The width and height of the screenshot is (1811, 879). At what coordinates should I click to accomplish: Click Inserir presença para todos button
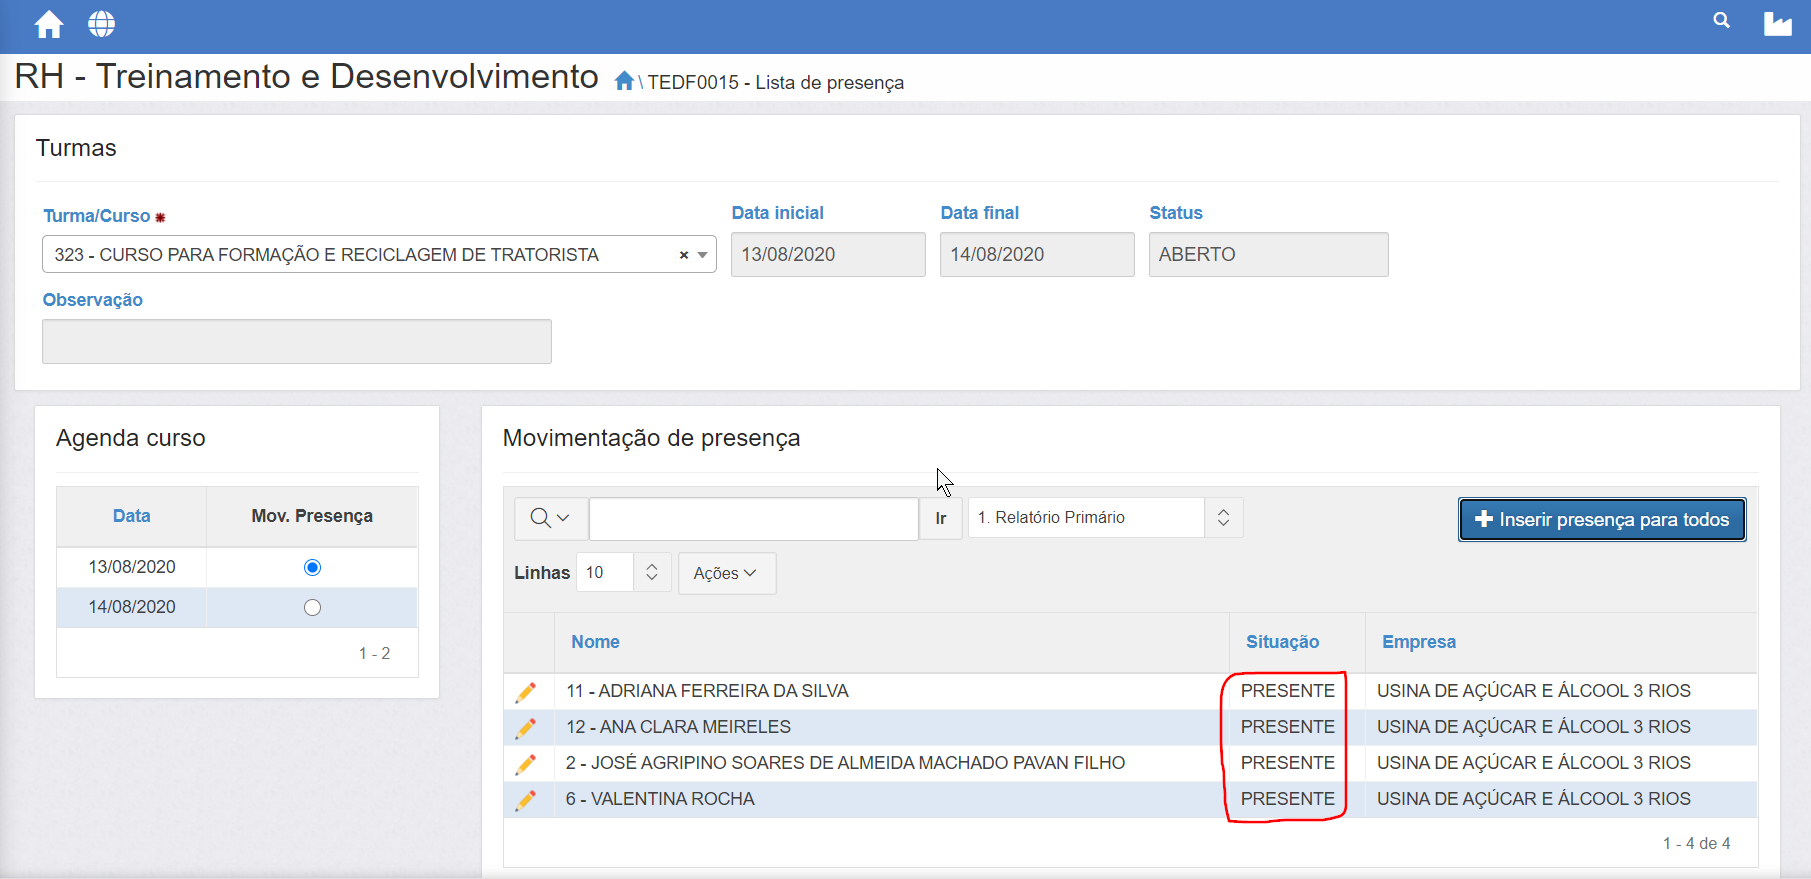(1602, 519)
